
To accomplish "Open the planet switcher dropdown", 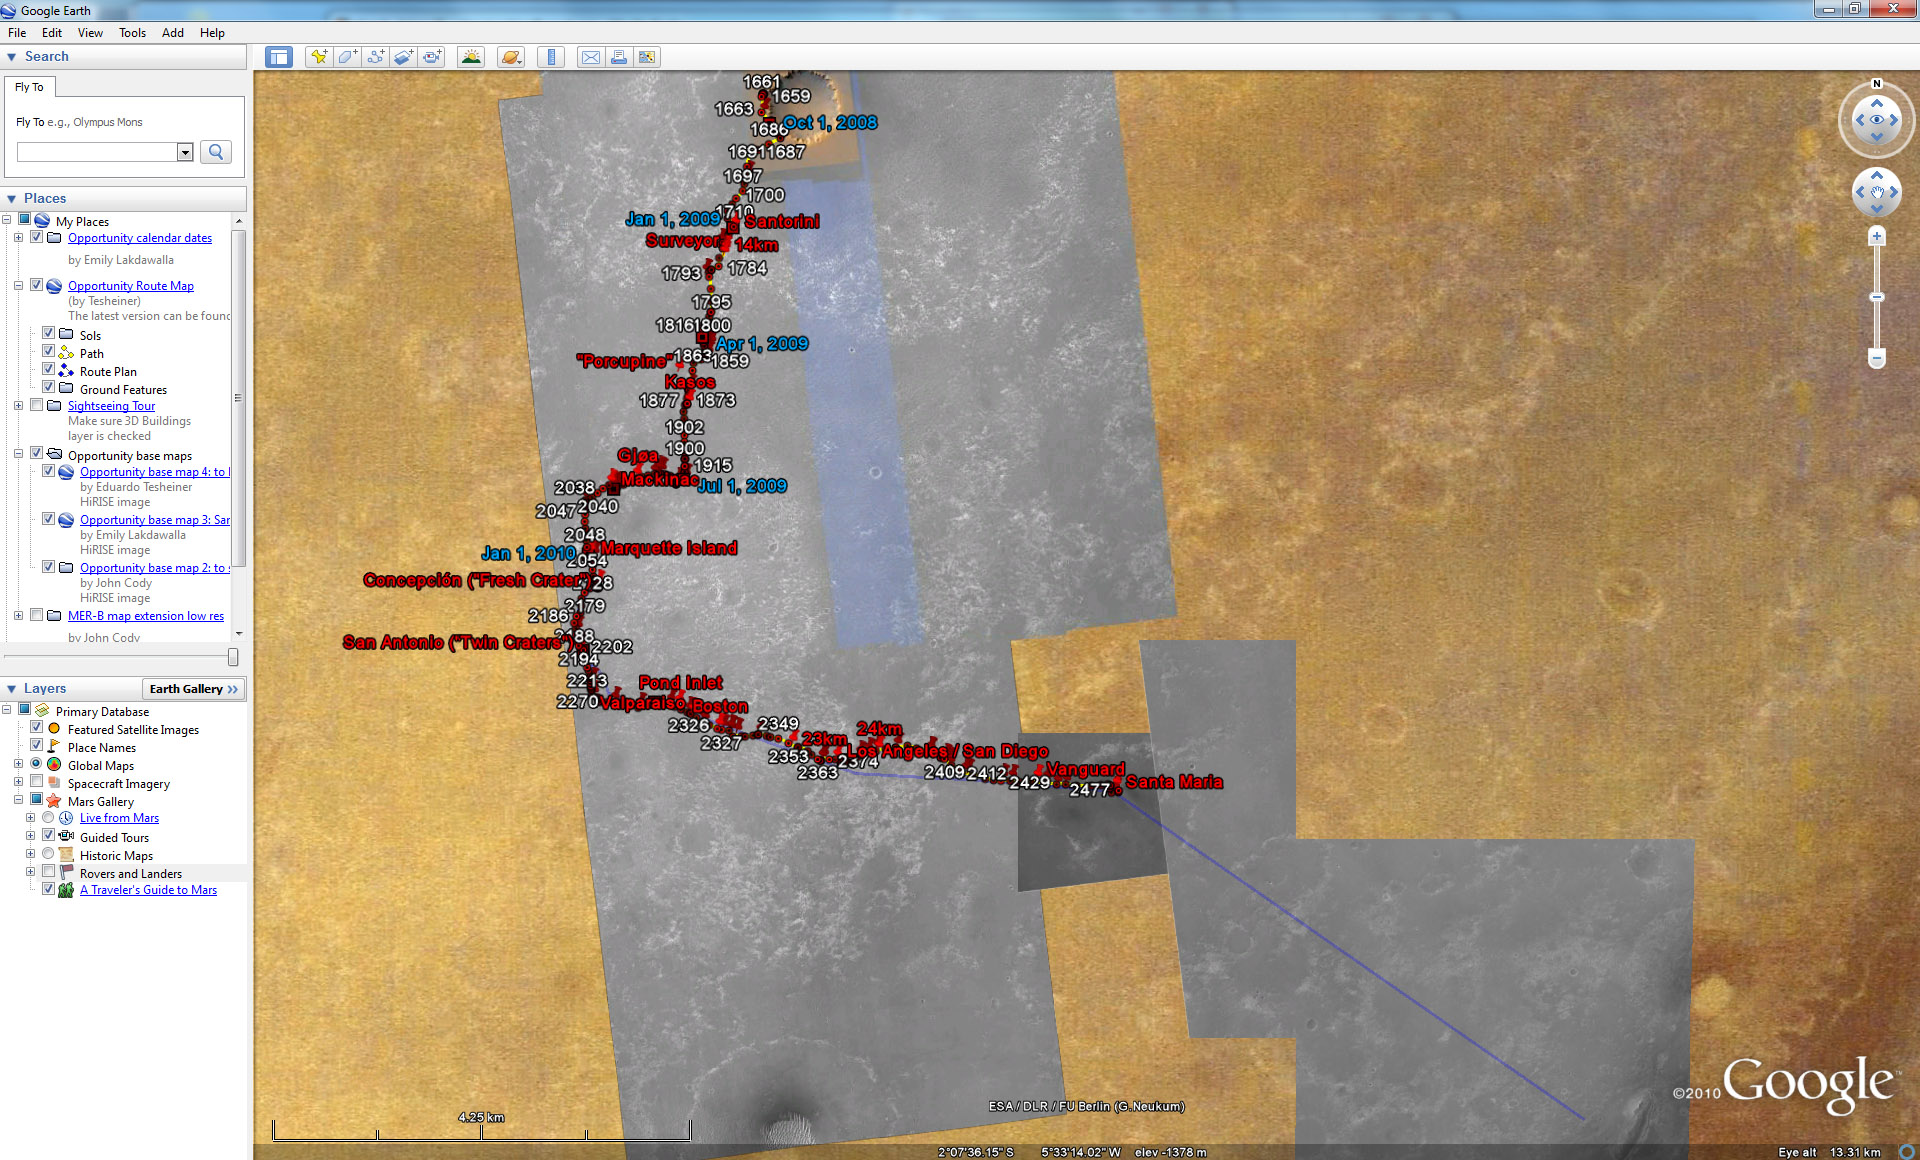I will click(x=511, y=57).
